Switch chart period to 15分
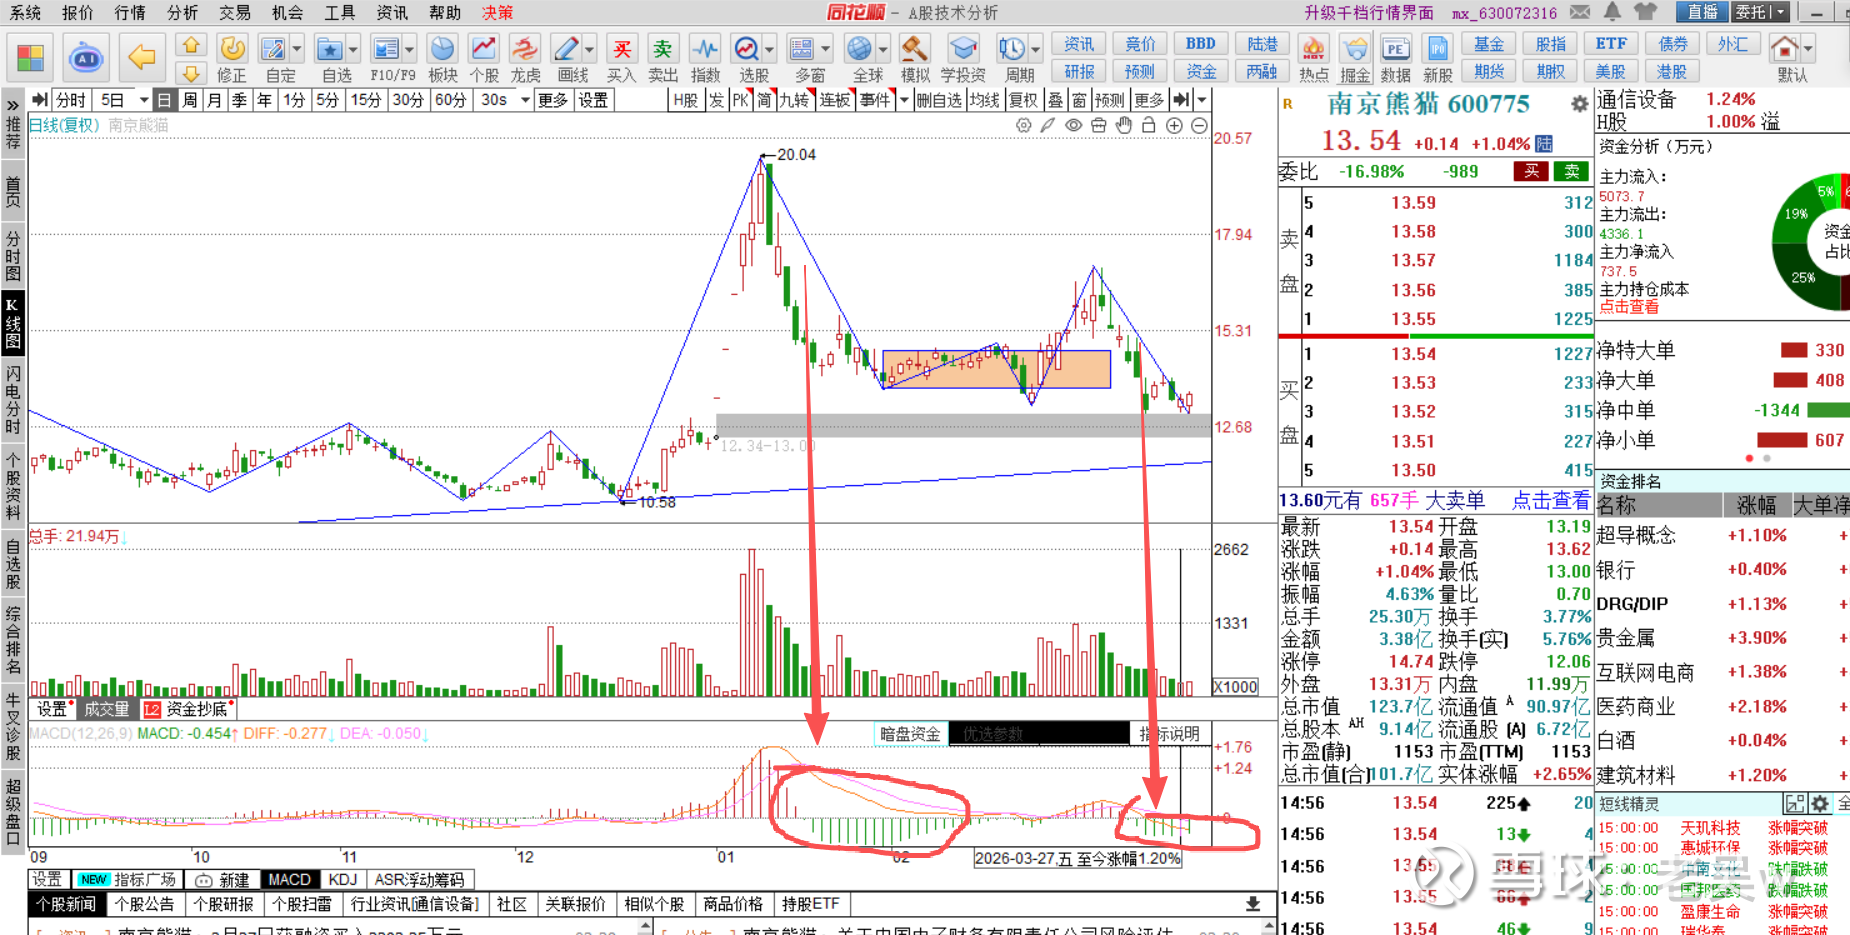The height and width of the screenshot is (935, 1850). pos(365,100)
